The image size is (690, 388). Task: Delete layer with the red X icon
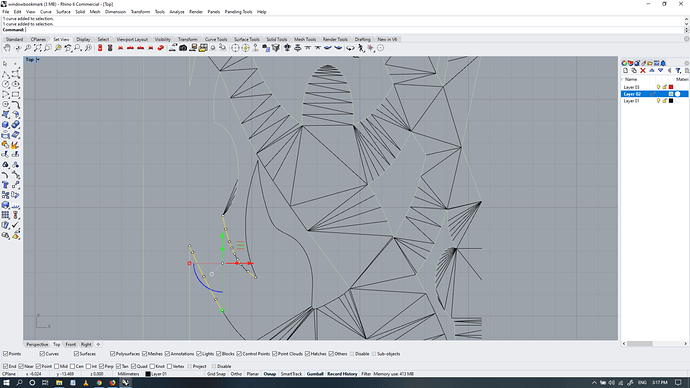[643, 70]
